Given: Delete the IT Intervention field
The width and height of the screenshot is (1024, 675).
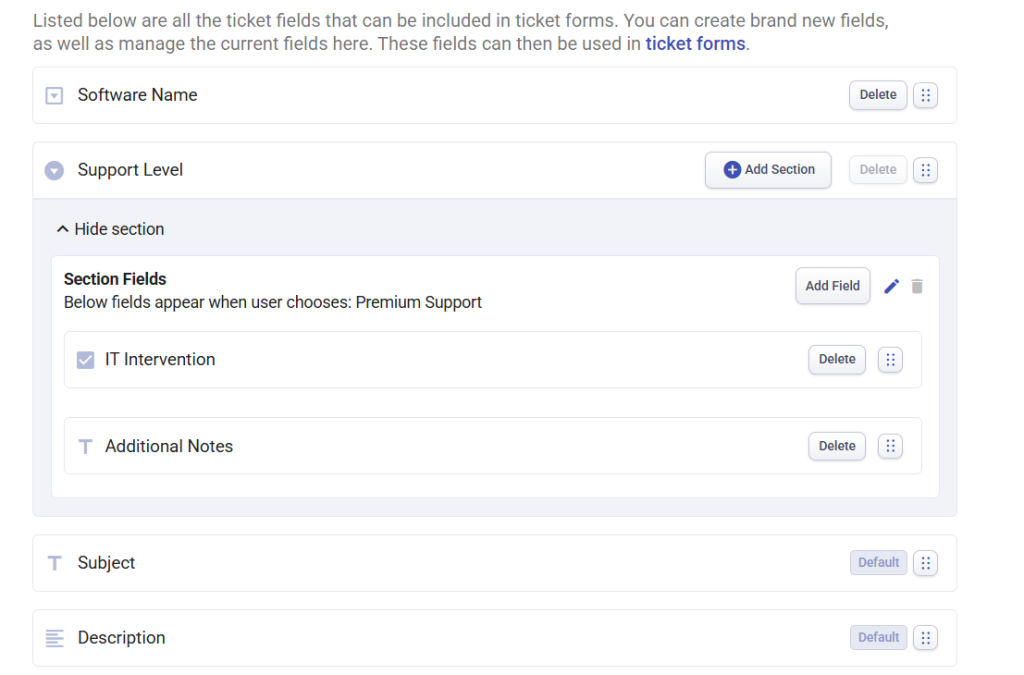Looking at the screenshot, I should click(837, 359).
